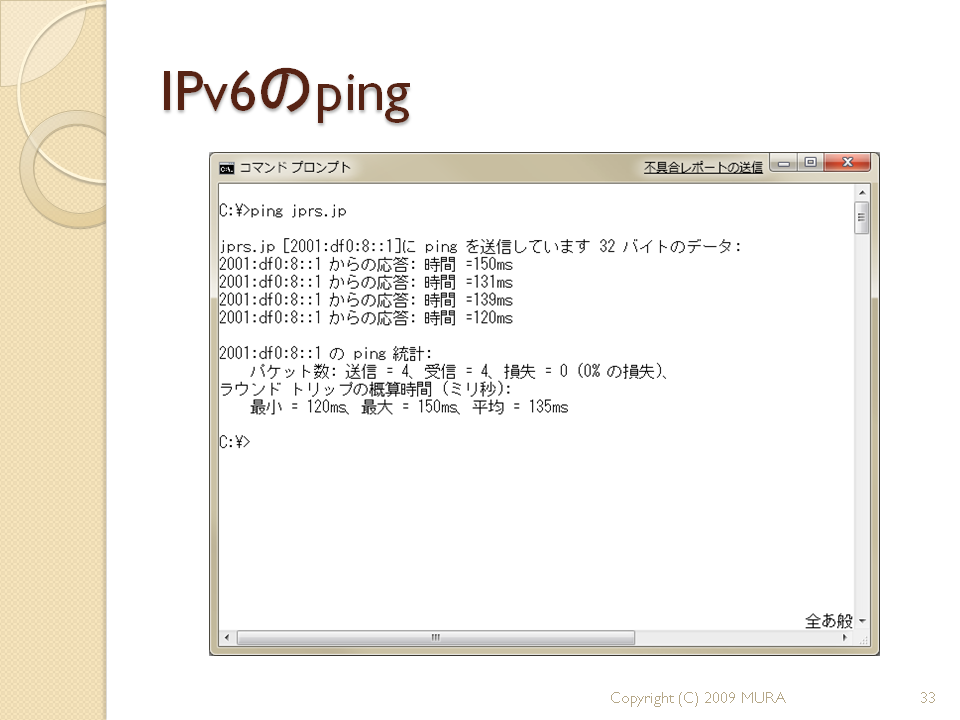Click the horizontal scrollbar right arrow

point(846,637)
